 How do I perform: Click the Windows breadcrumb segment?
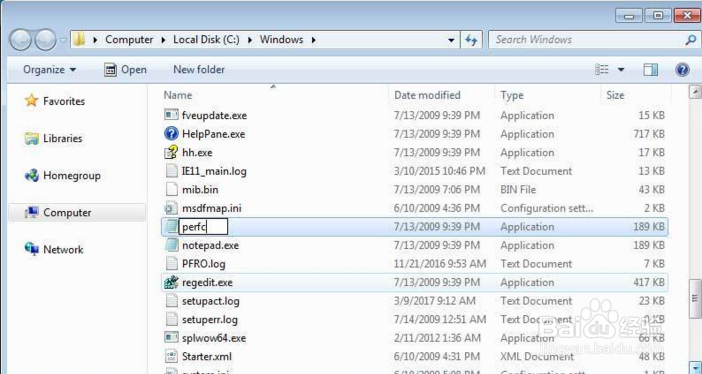(281, 39)
